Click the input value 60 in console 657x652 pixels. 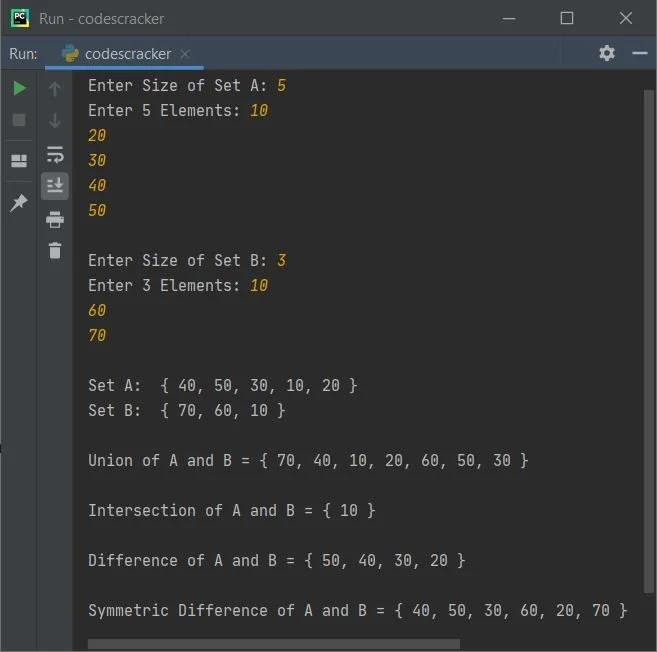point(97,310)
